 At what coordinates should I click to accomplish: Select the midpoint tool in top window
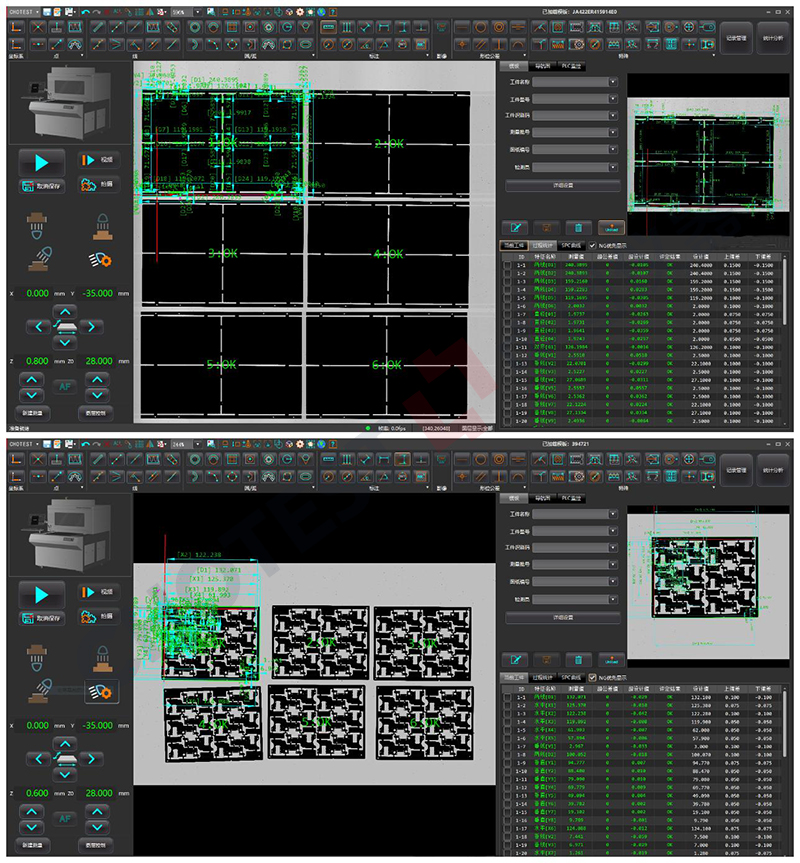pos(37,44)
